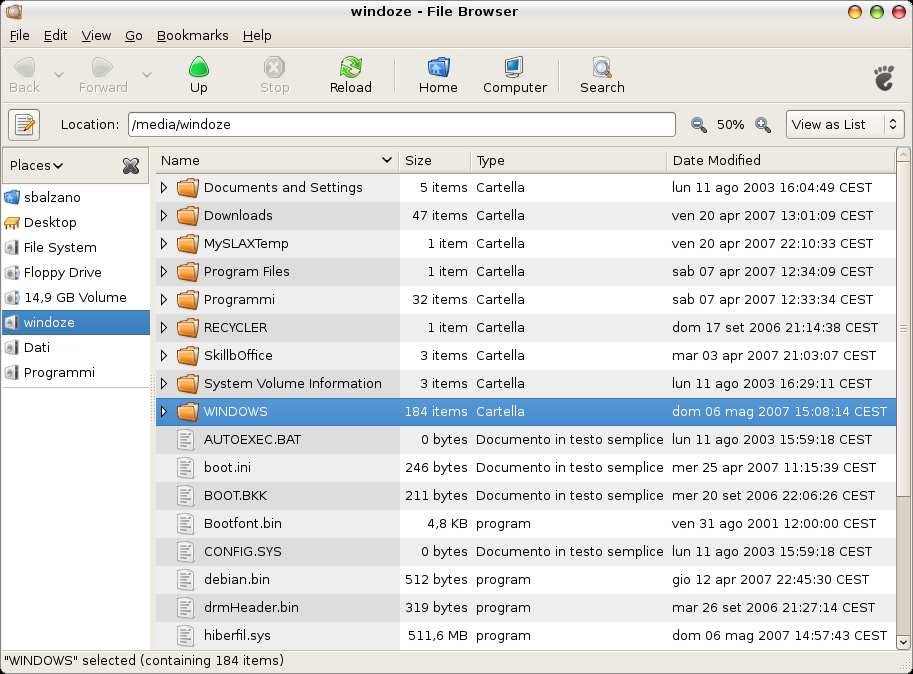913x674 pixels.
Task: Select the debian.bin file name
Action: 237,580
